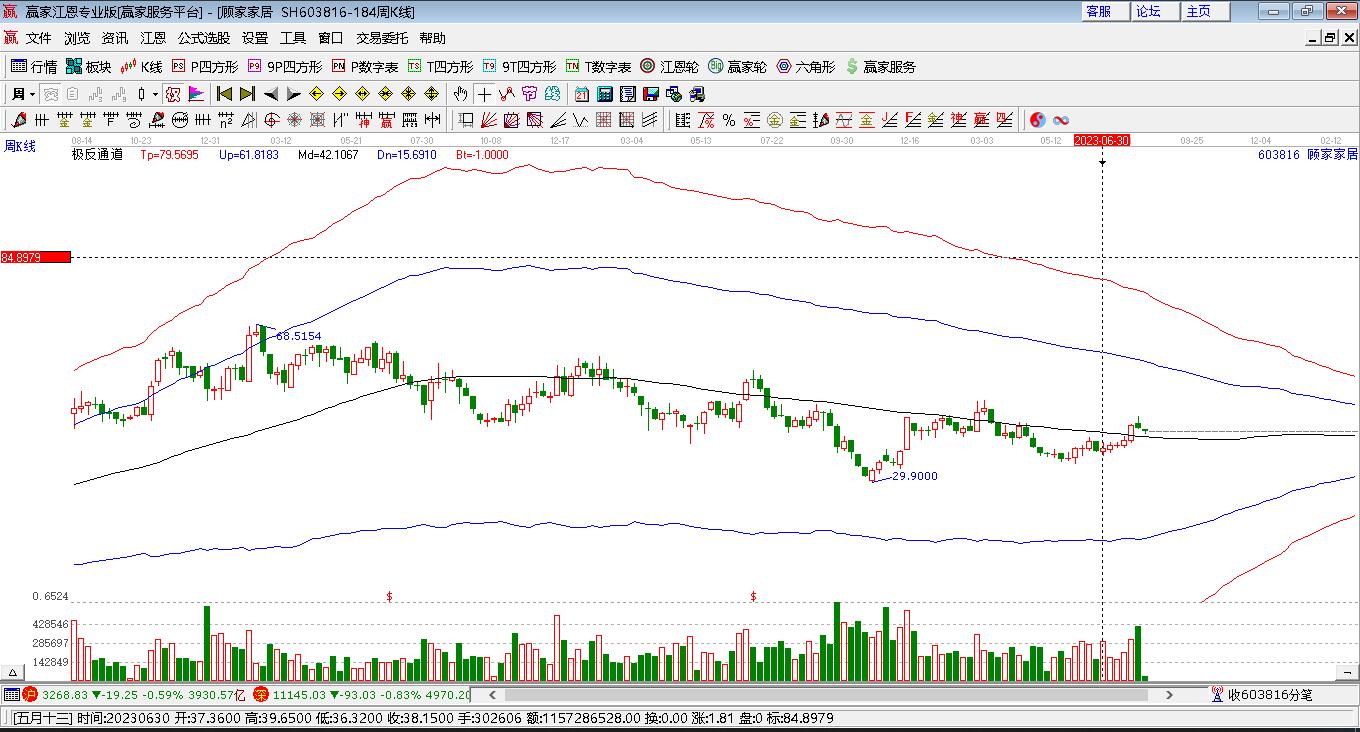Click the purple 节 icon in toolbar
Screen dimensions: 1360x732
coord(529,94)
